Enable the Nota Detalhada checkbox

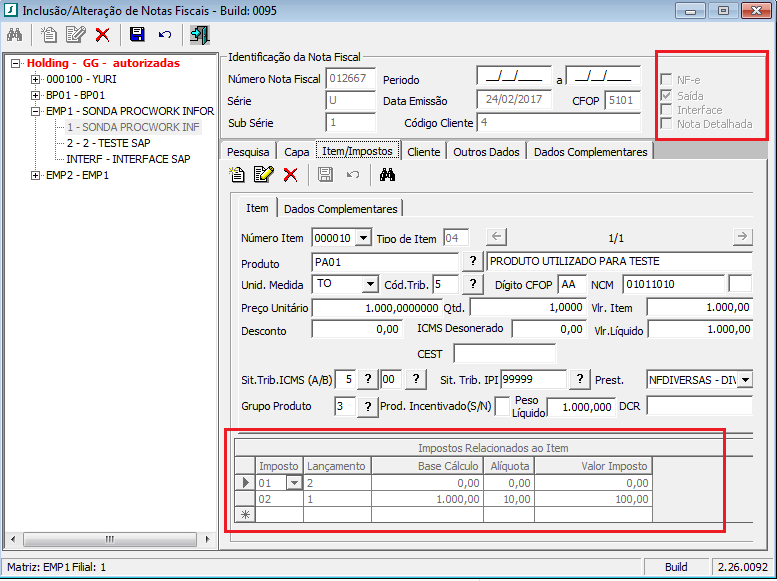click(667, 124)
